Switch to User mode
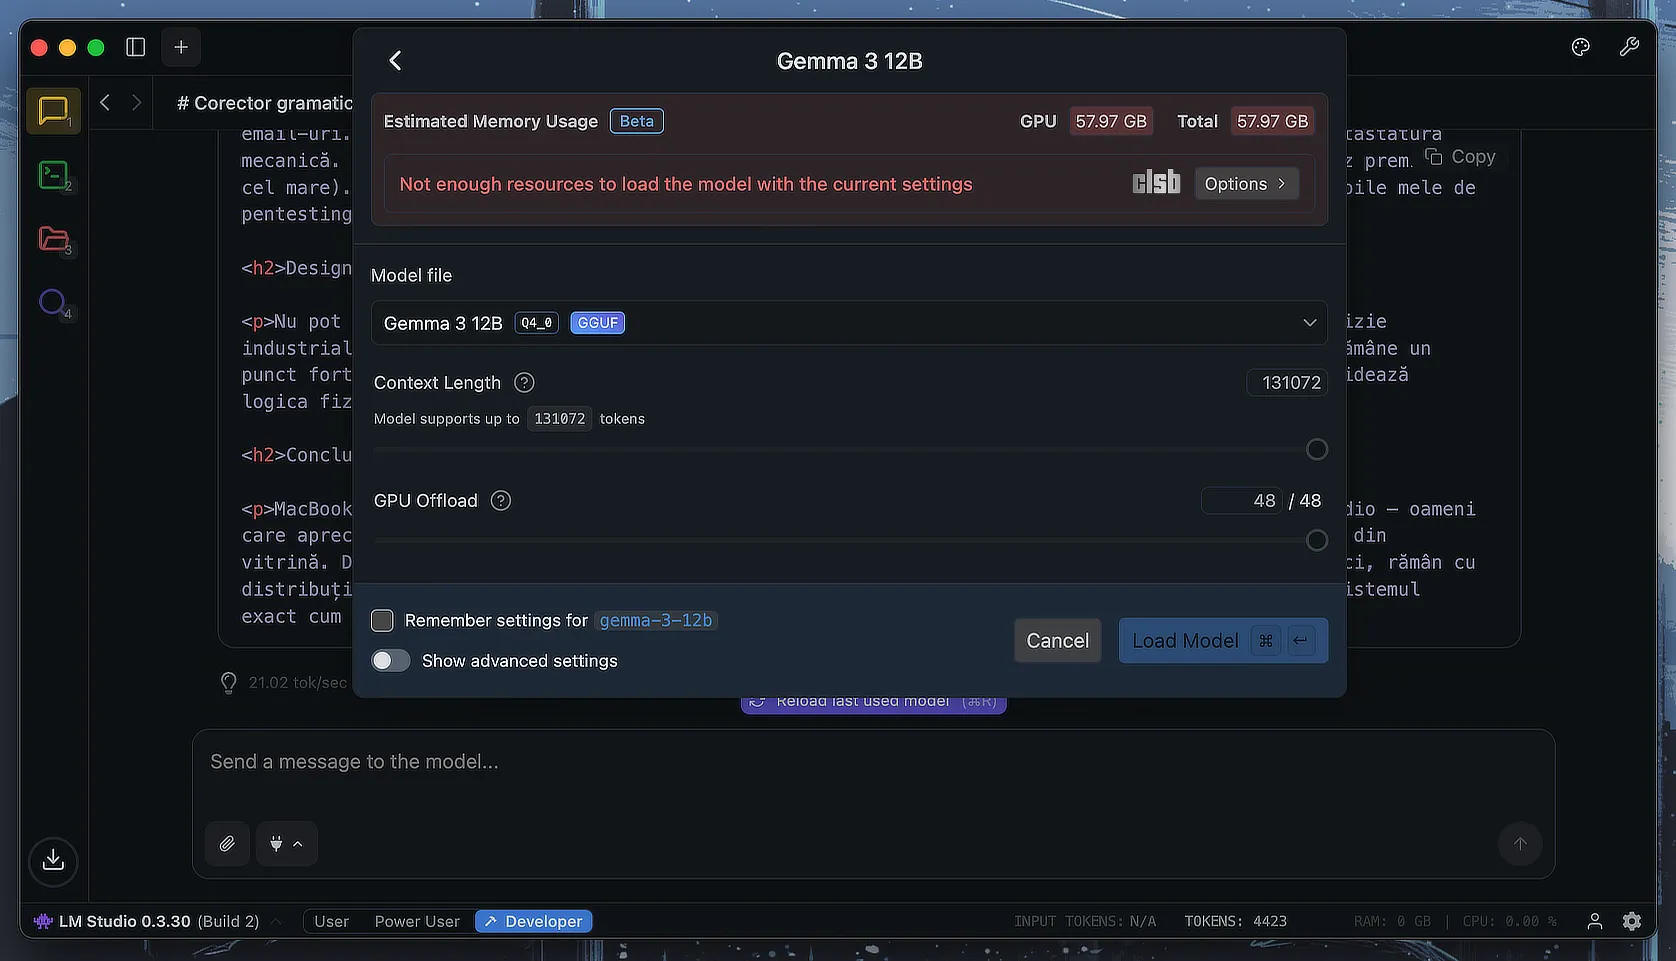The height and width of the screenshot is (961, 1676). [x=331, y=921]
